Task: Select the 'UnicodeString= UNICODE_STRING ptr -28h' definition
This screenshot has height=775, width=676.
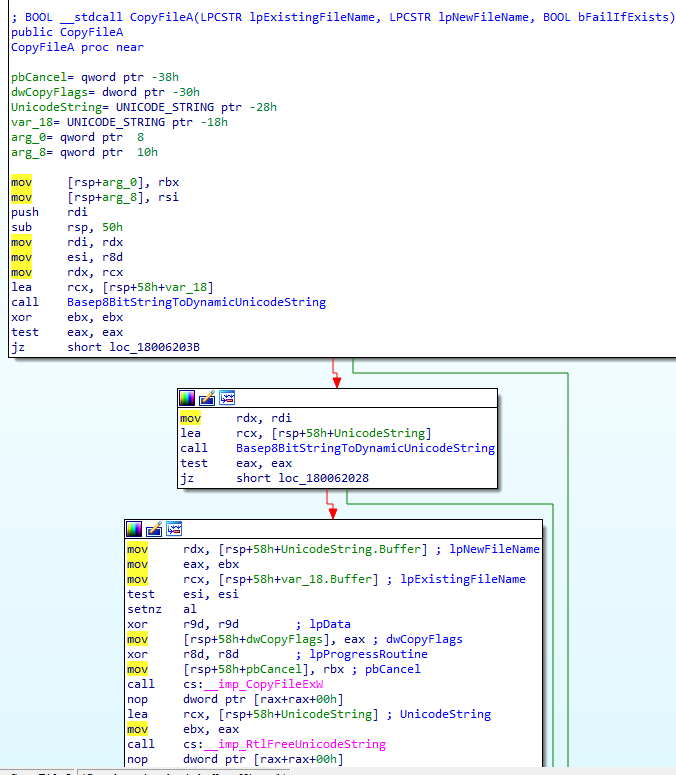Action: [x=144, y=107]
